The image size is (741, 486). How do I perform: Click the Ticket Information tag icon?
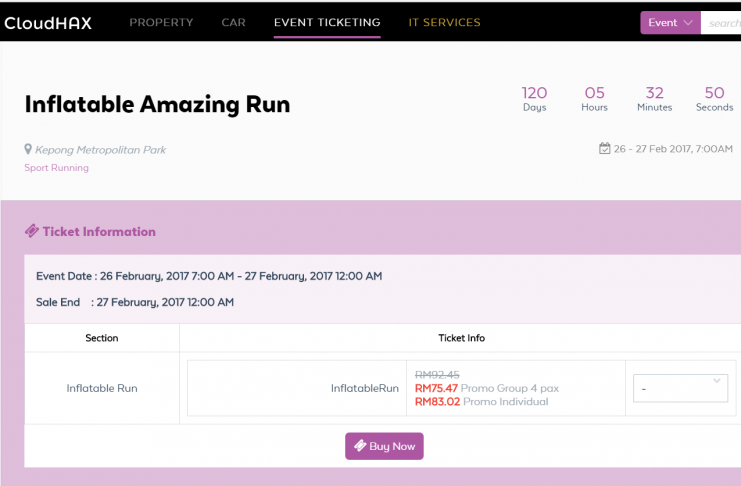[32, 231]
